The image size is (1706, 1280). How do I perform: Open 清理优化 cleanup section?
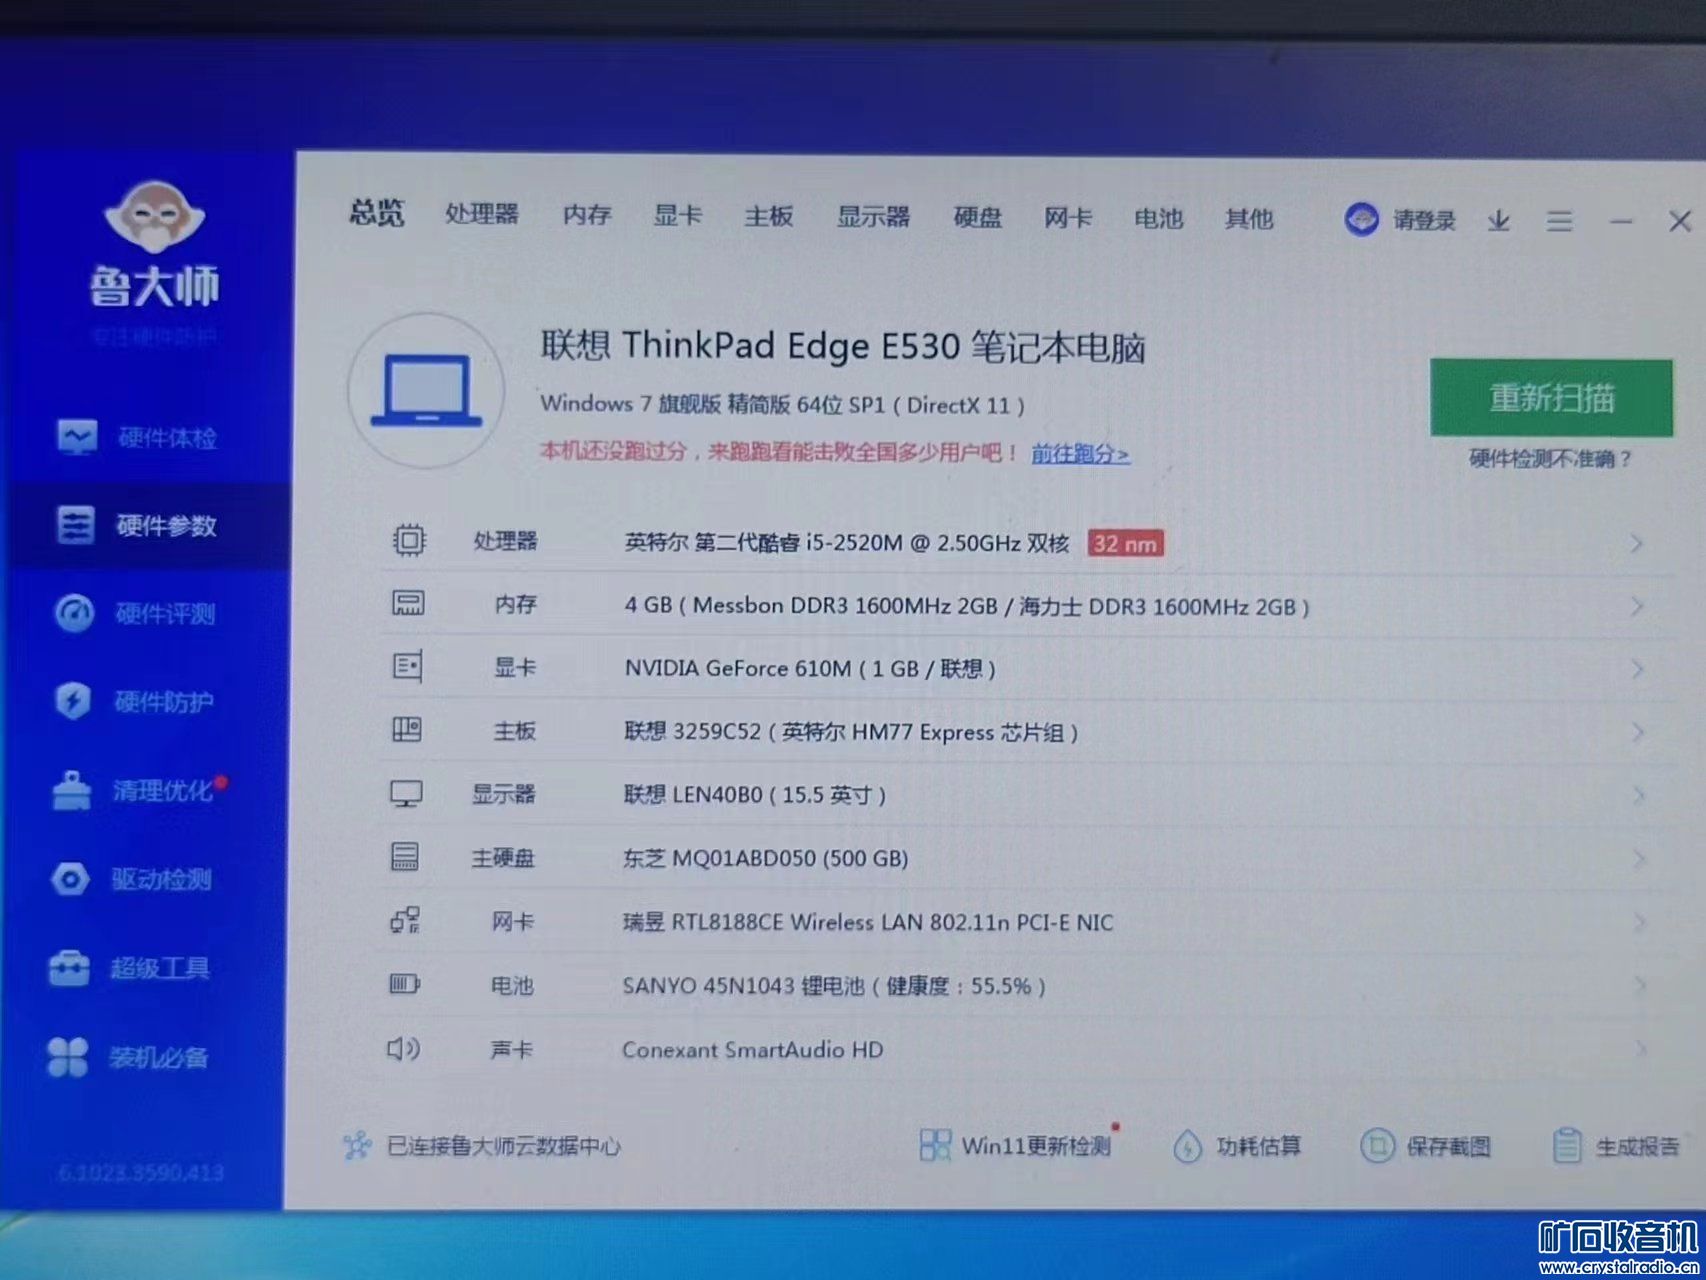[x=138, y=790]
